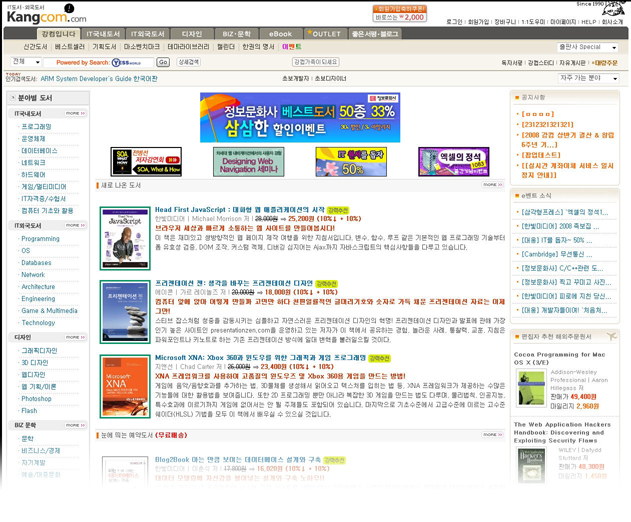Open the 자주 가는 분야 dropdown
Image resolution: width=631 pixels, height=522 pixels.
click(588, 78)
